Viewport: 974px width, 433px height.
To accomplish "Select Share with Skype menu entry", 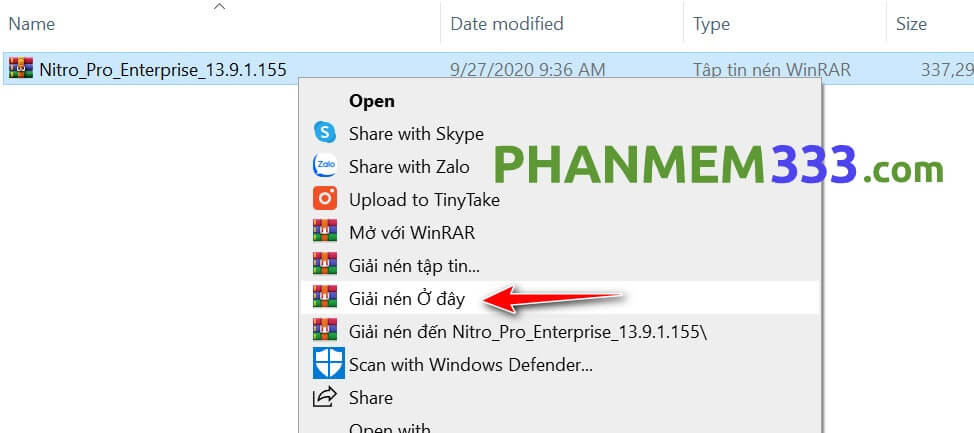I will coord(416,133).
